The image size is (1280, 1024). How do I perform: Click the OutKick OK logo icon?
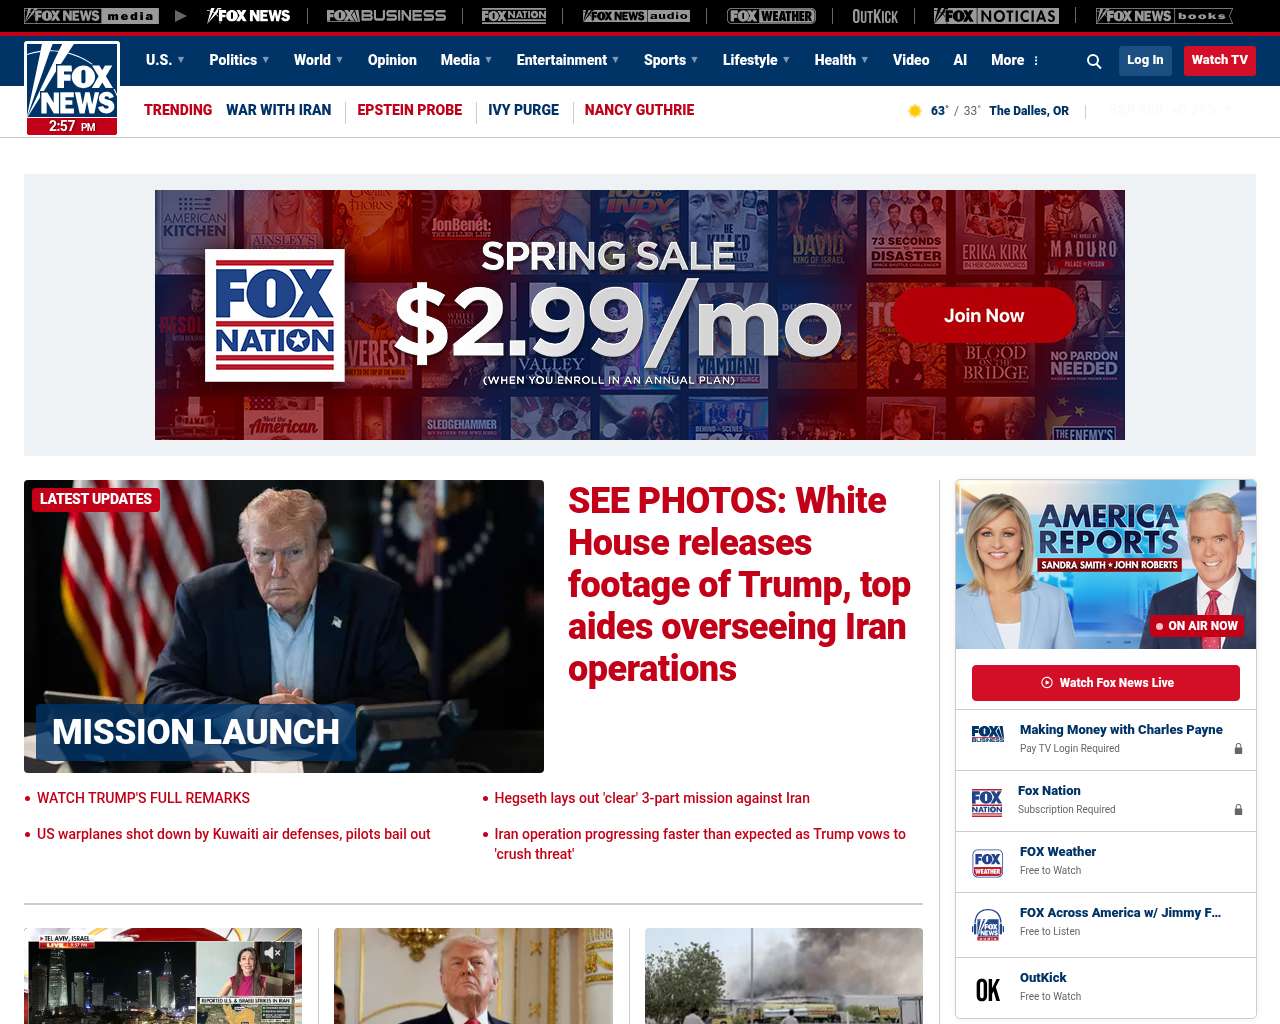pyautogui.click(x=988, y=990)
